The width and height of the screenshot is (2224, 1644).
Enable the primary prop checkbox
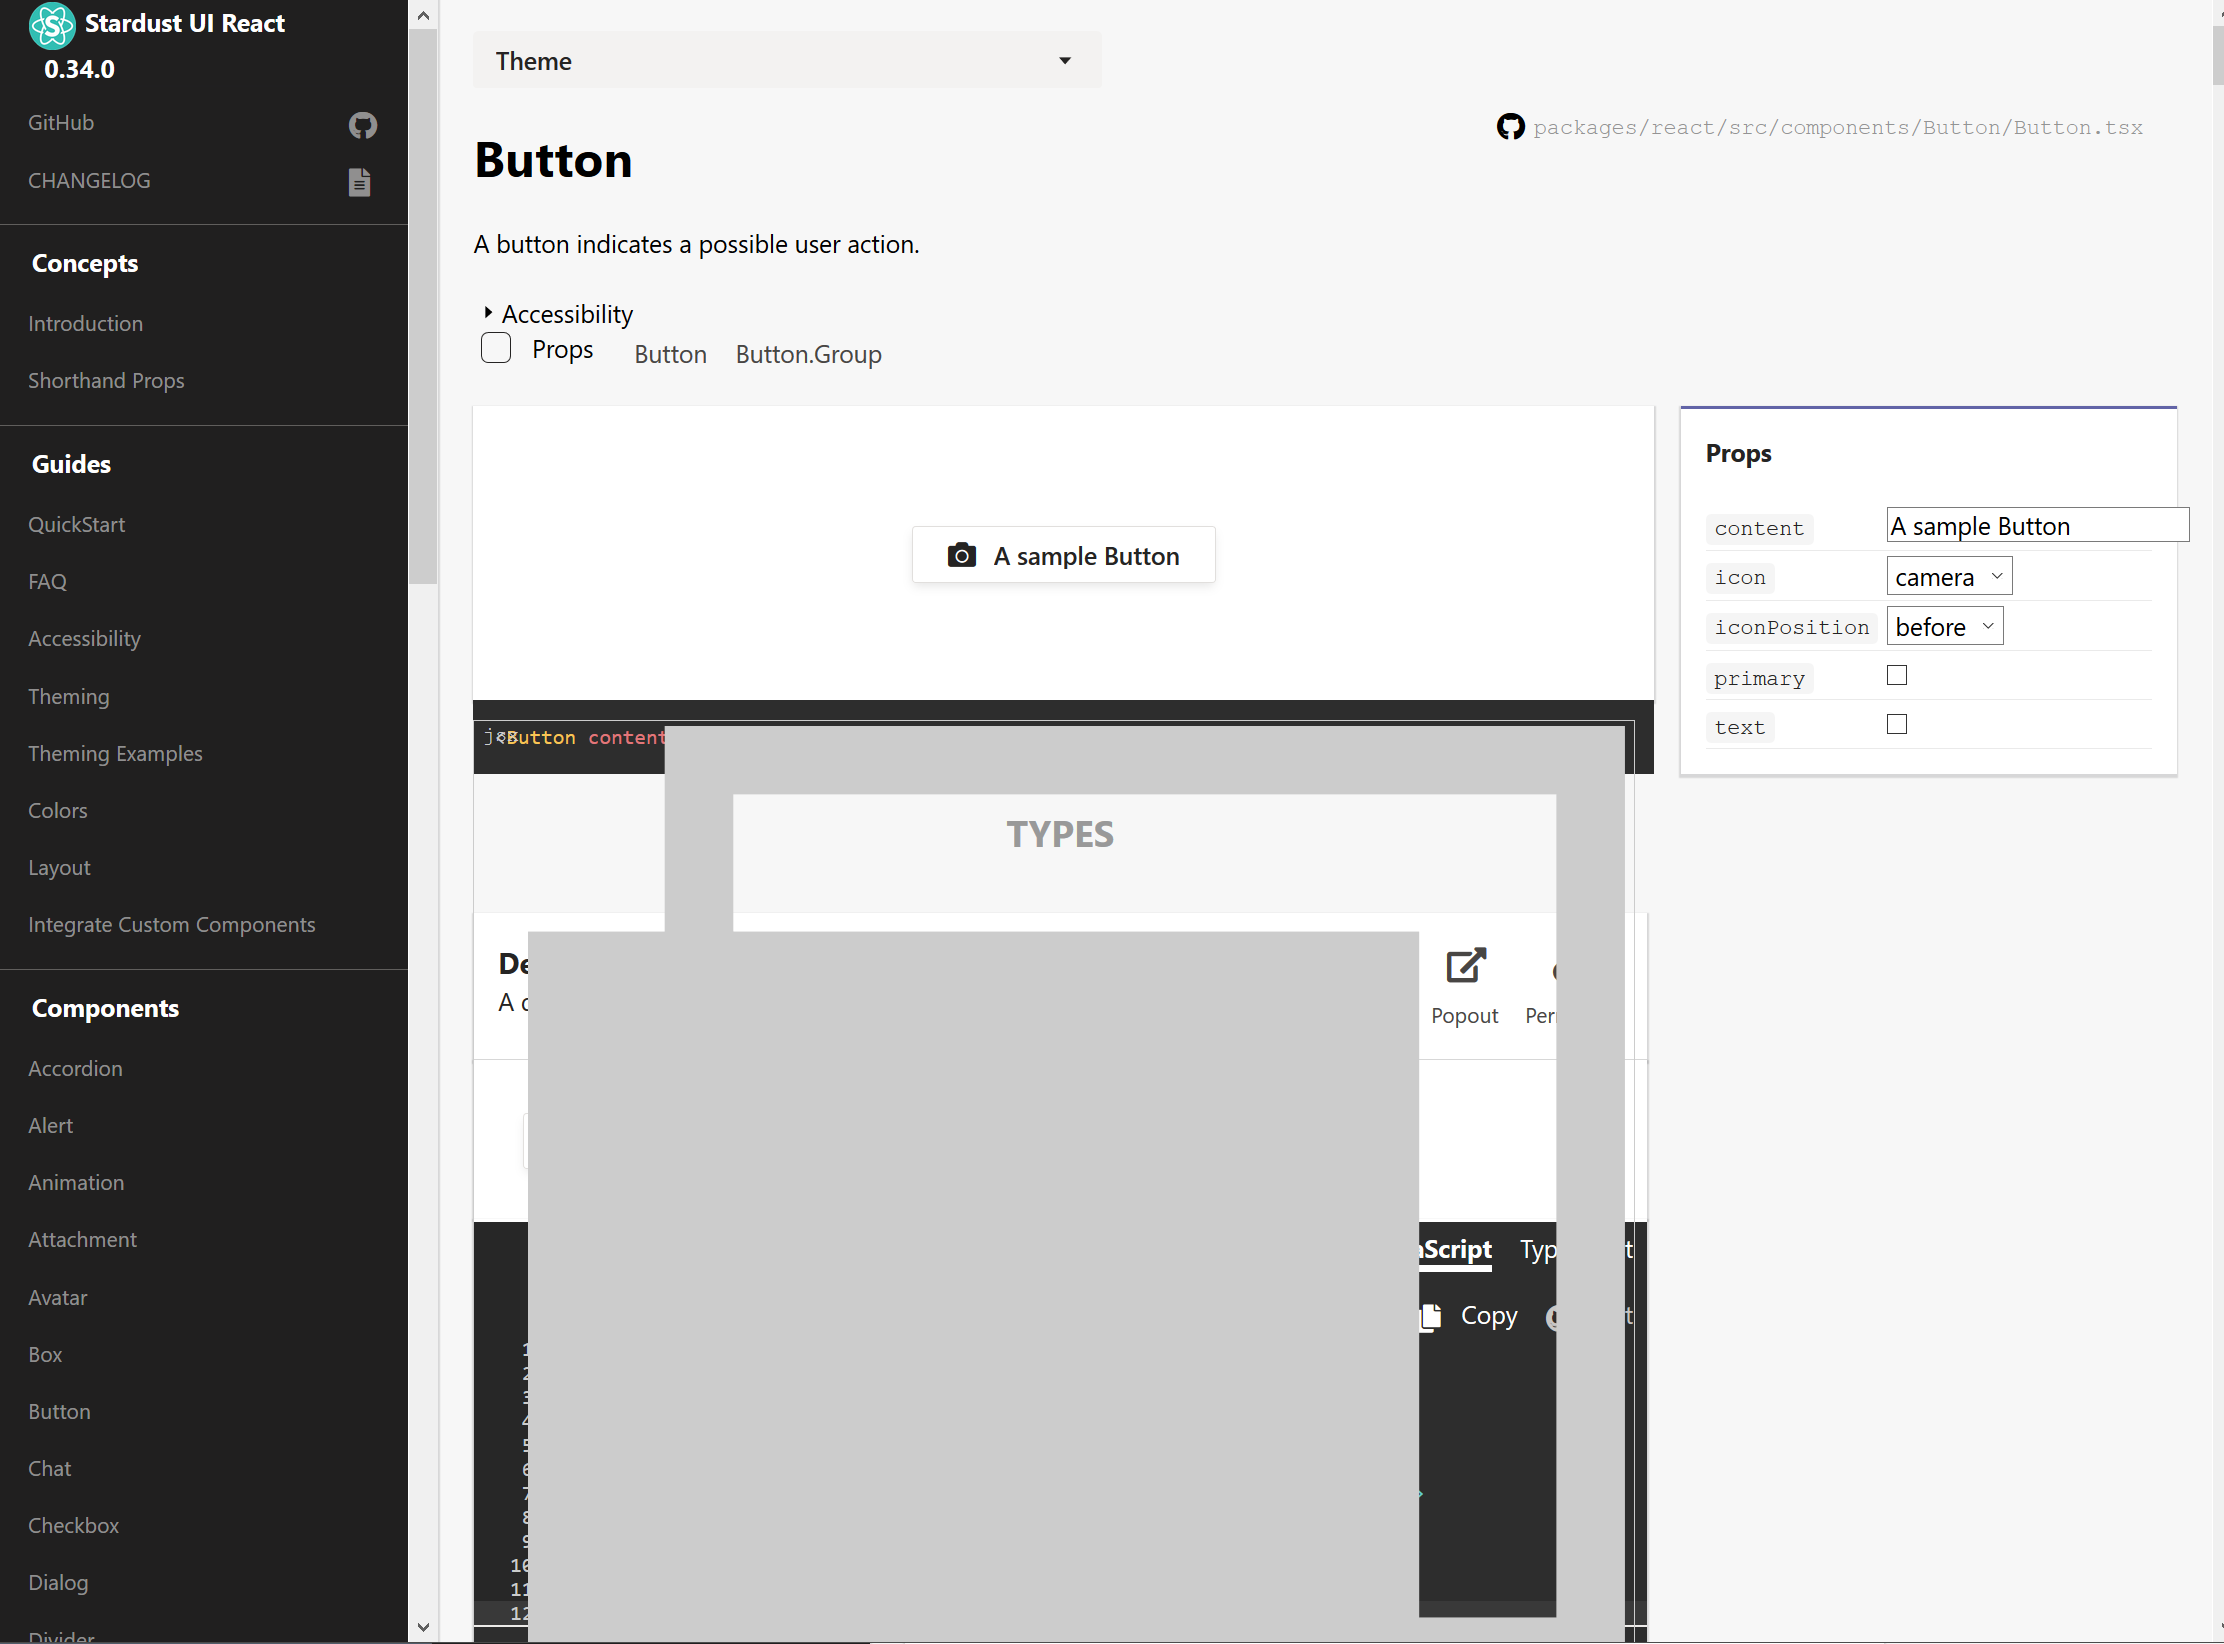(1896, 676)
